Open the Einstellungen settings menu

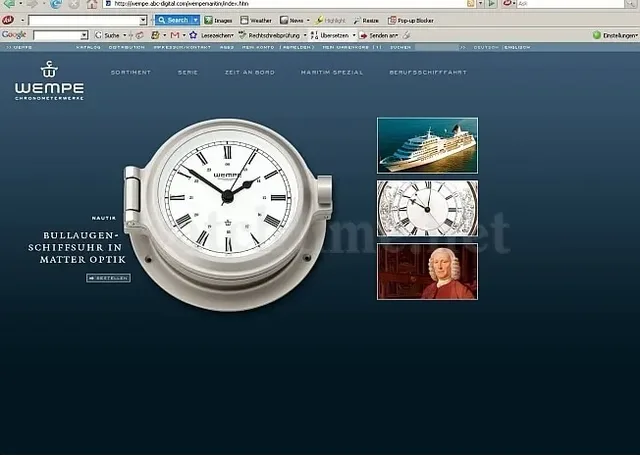(x=615, y=36)
